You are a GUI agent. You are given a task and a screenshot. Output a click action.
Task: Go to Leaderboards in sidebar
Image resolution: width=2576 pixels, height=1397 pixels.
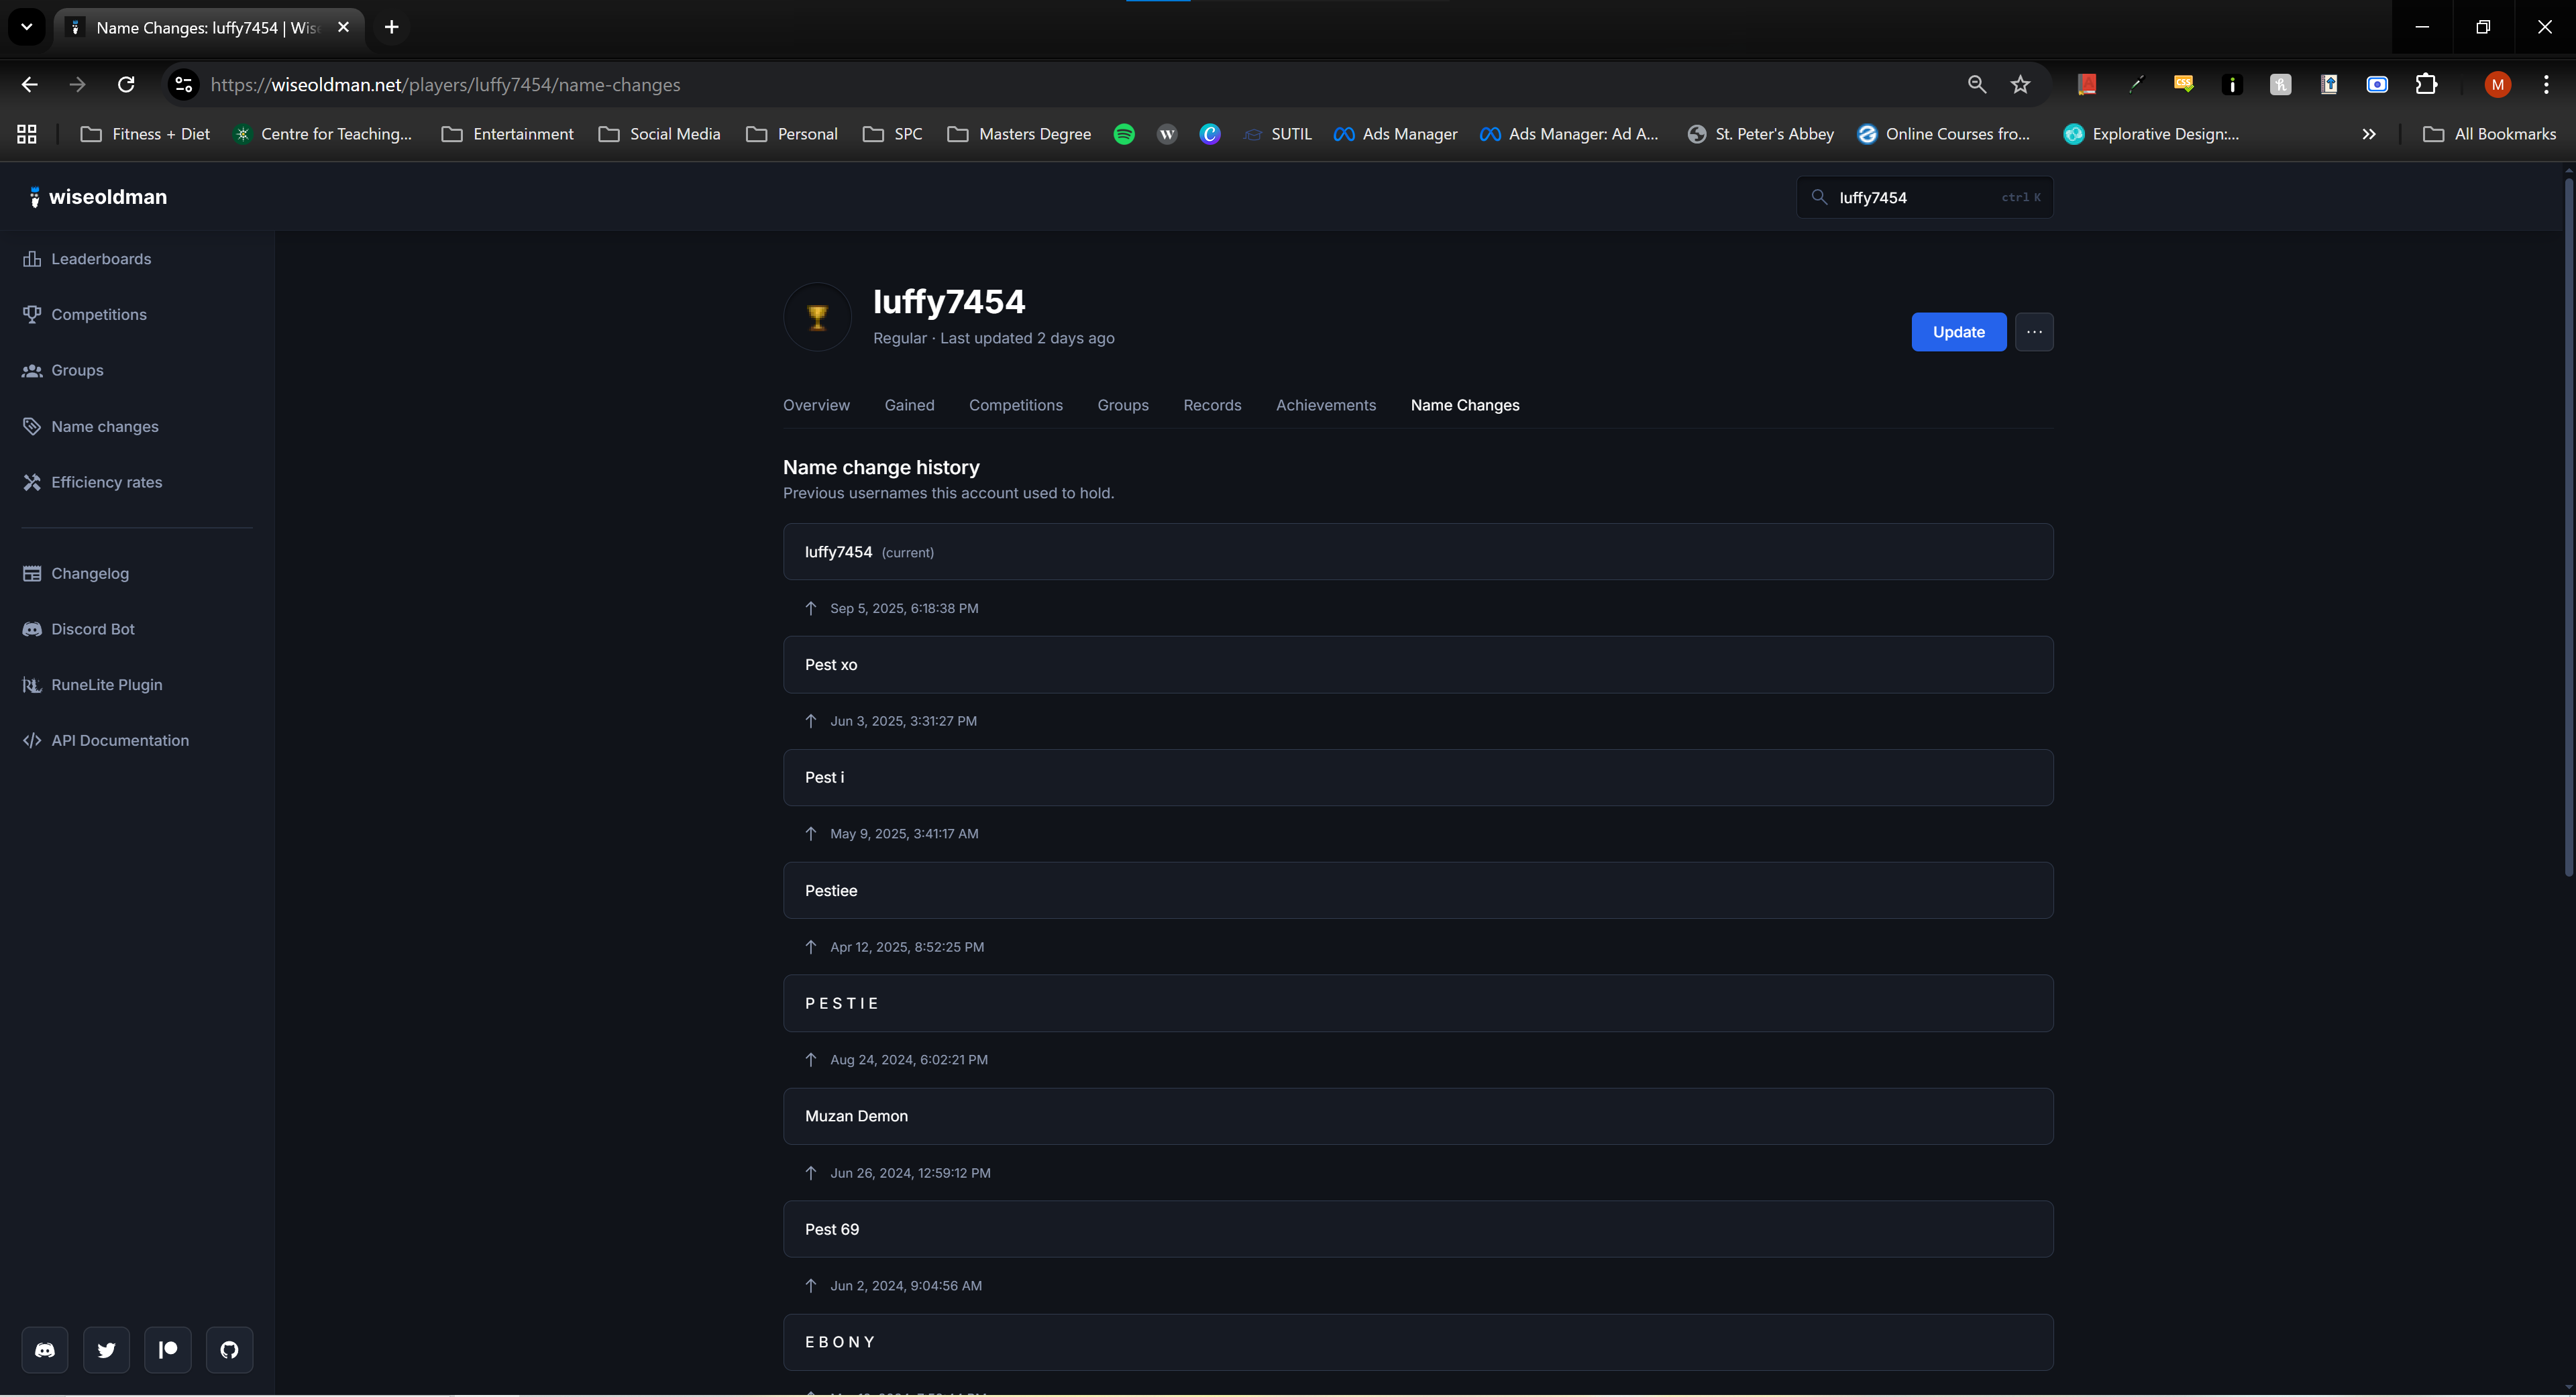87,259
